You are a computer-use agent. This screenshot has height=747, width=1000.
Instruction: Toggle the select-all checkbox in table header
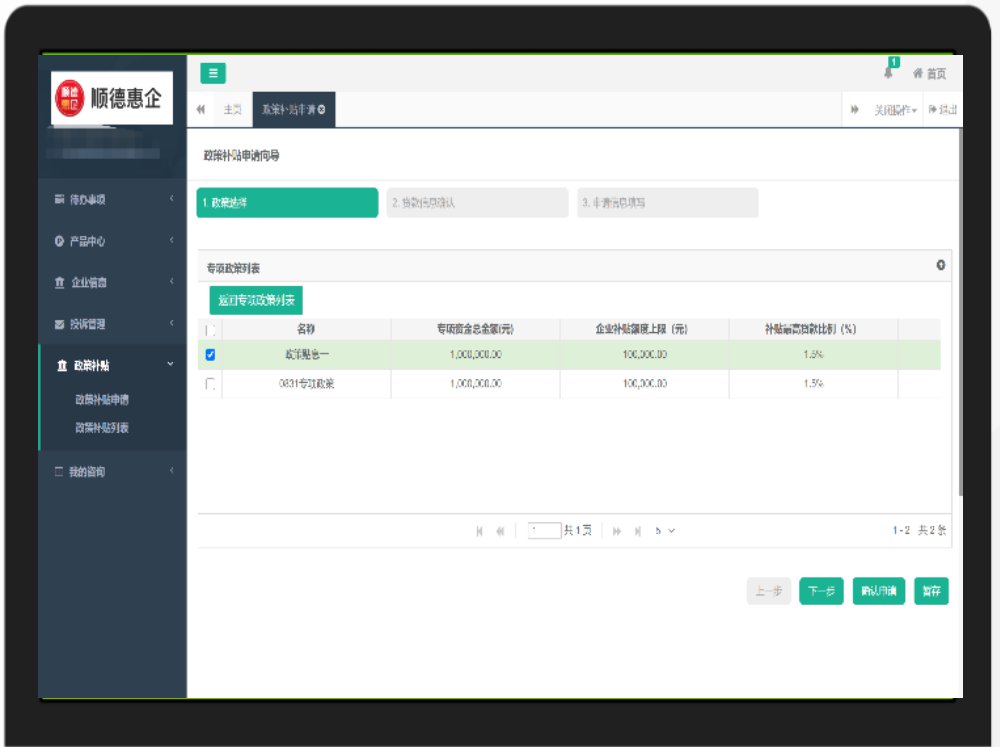tap(210, 329)
